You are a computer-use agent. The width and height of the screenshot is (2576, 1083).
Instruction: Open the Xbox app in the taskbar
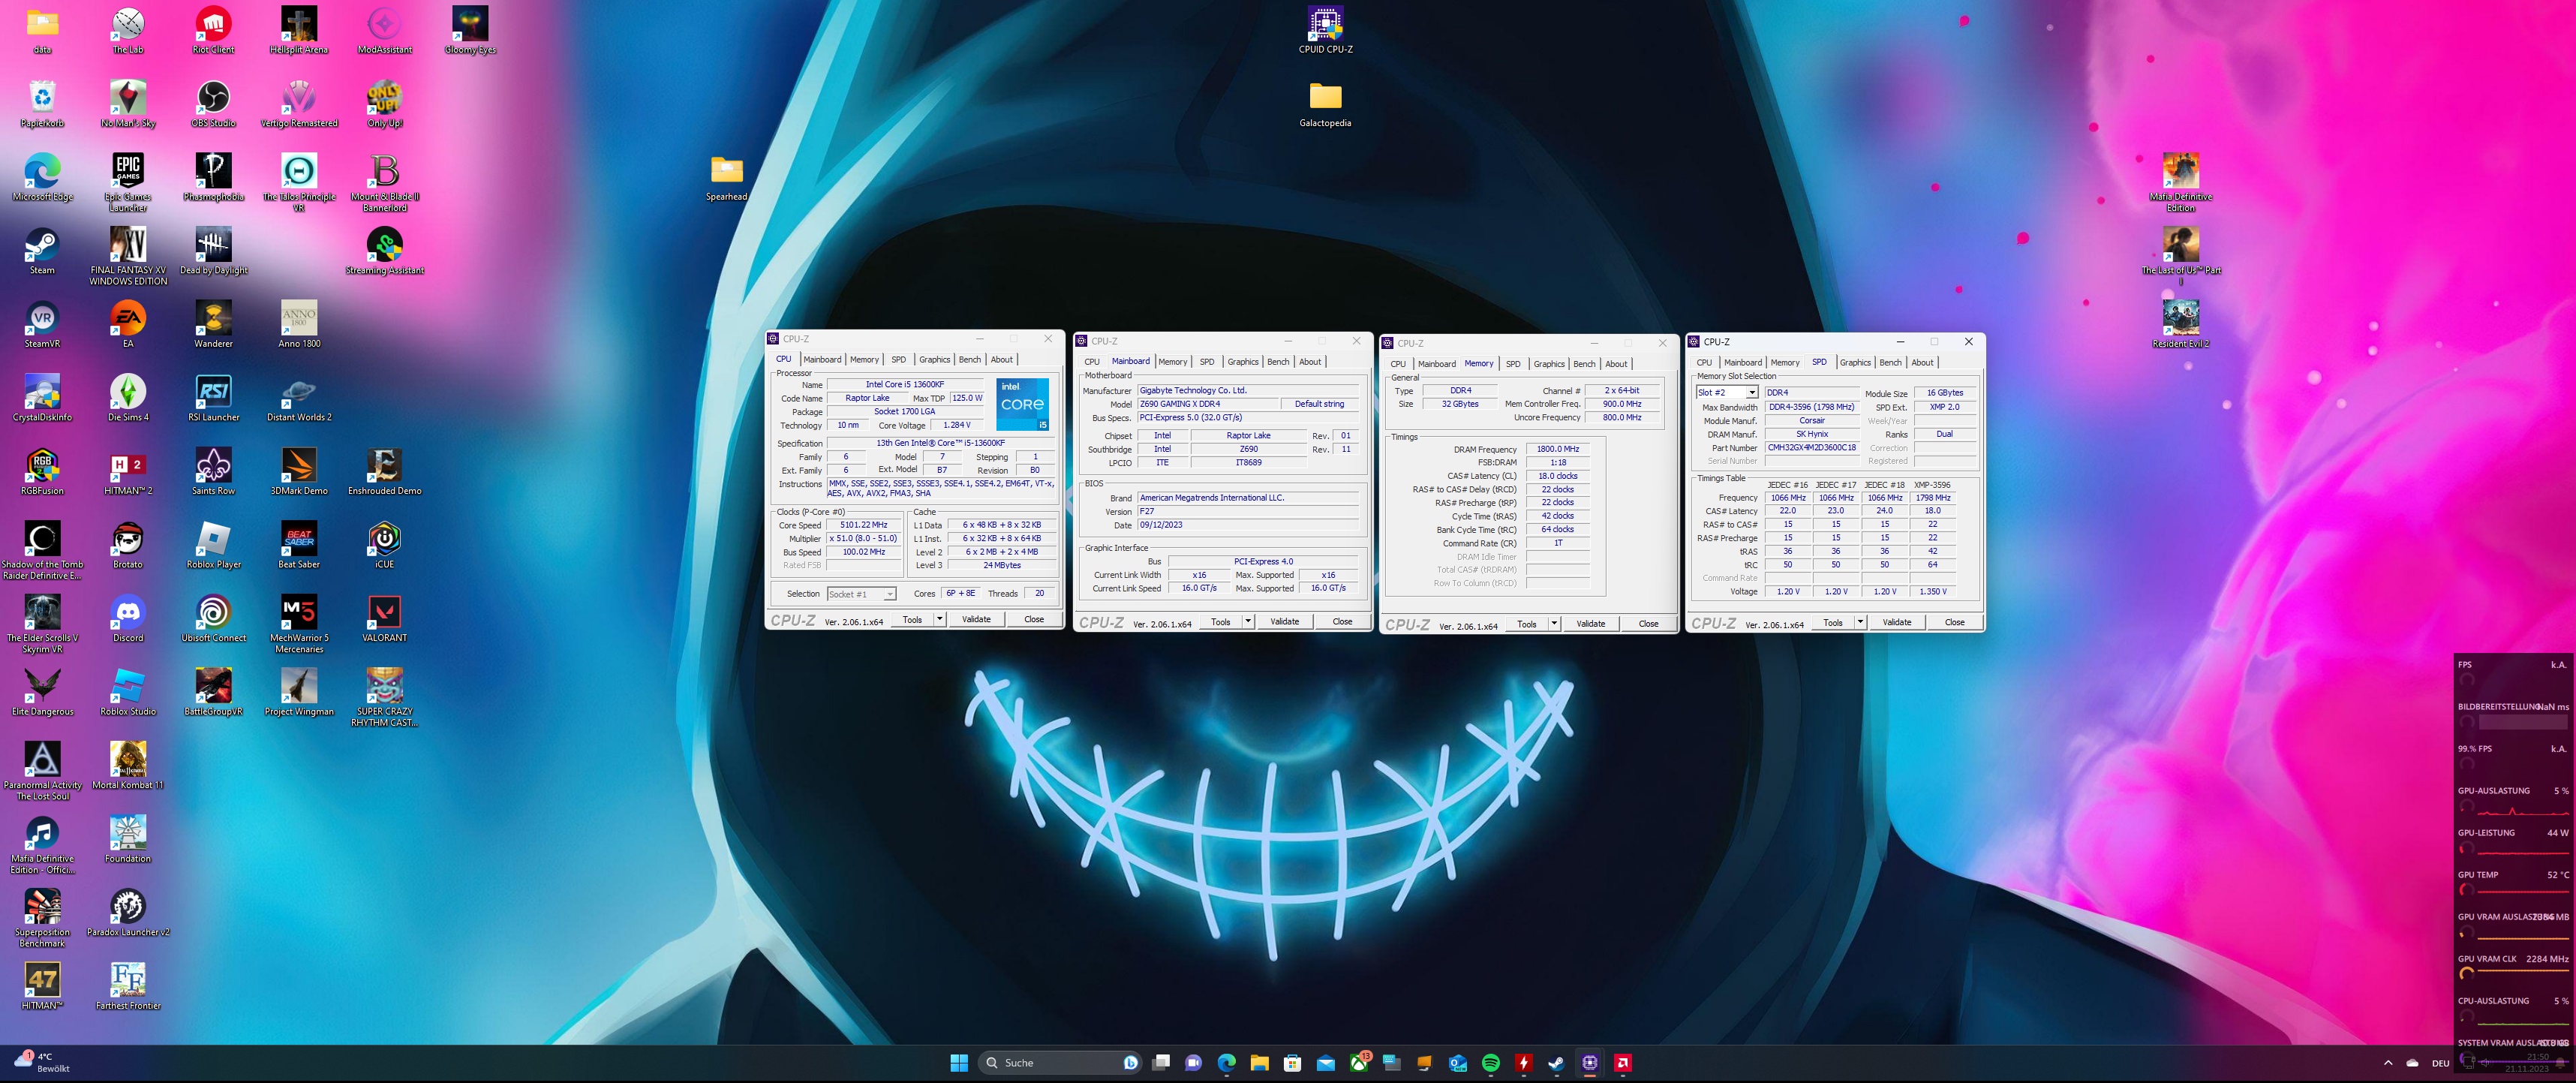pos(1359,1063)
